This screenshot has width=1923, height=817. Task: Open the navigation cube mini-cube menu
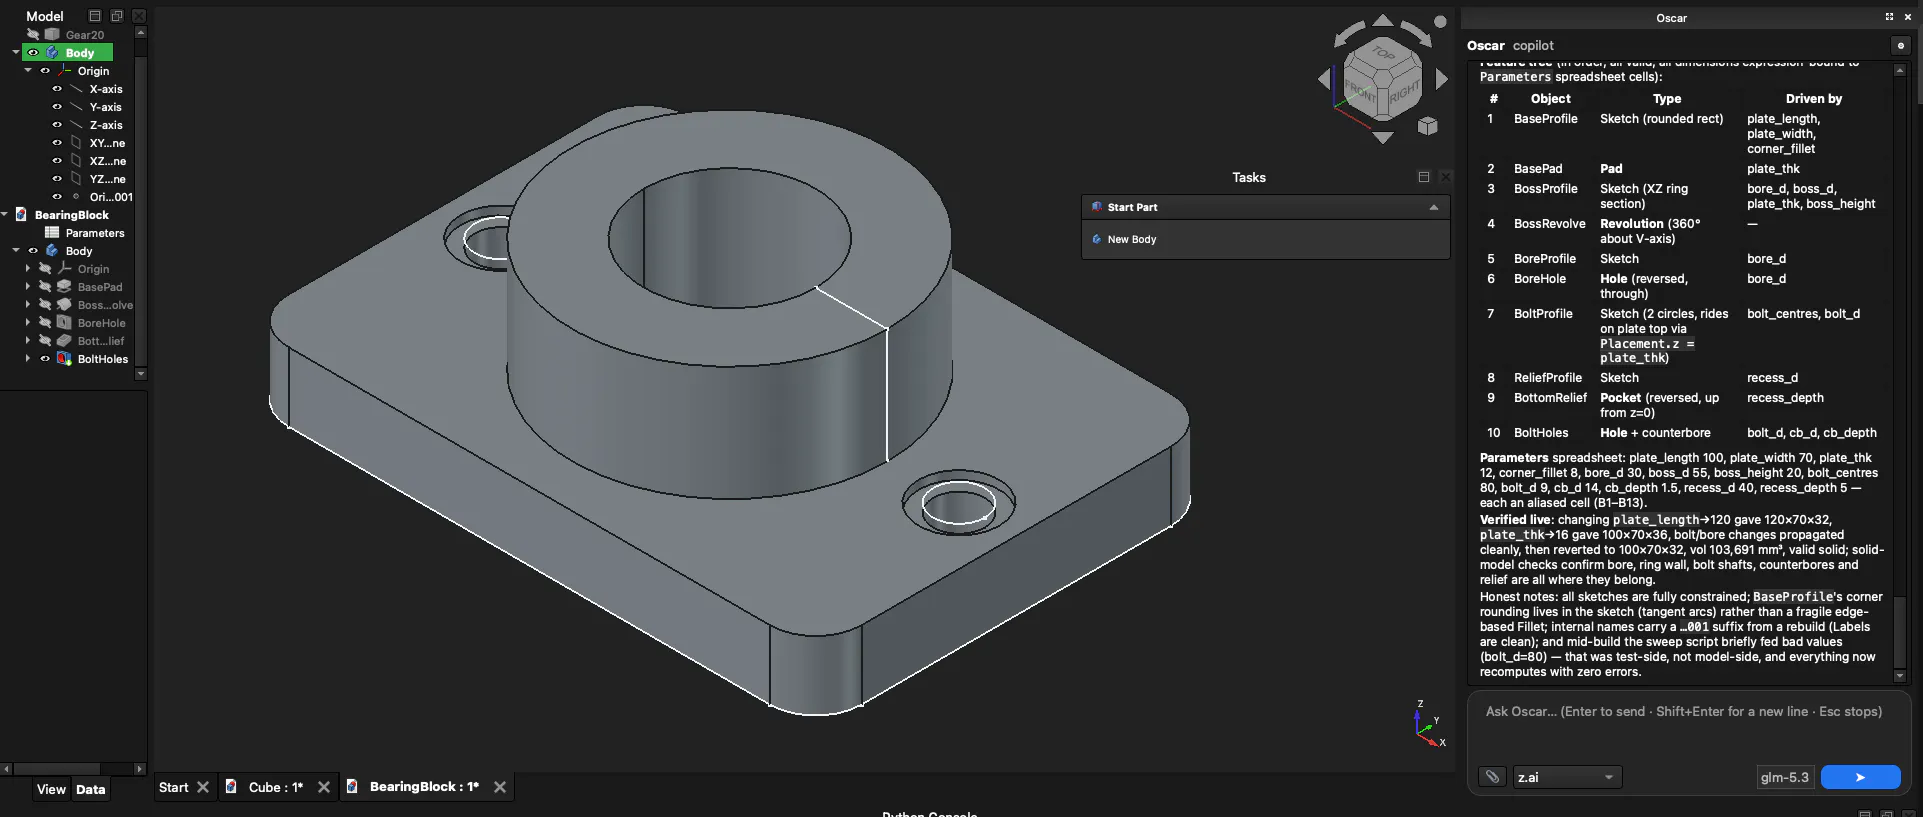[1428, 126]
